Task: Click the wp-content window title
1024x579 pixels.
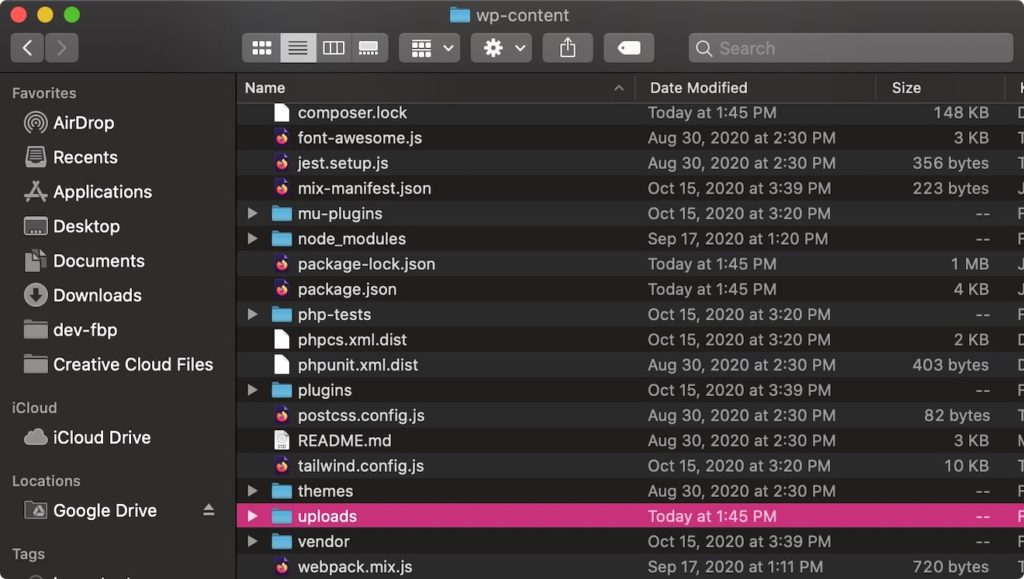Action: point(522,15)
